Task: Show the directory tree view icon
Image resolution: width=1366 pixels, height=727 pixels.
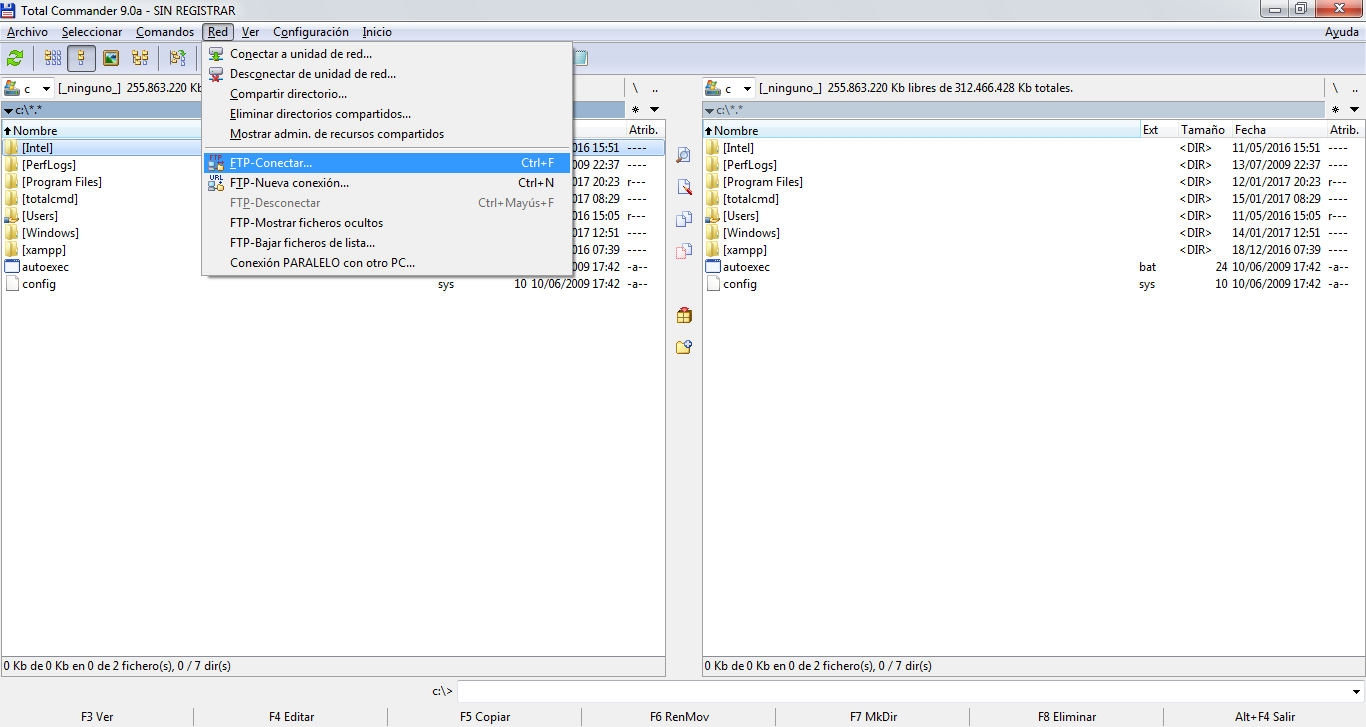Action: 140,58
